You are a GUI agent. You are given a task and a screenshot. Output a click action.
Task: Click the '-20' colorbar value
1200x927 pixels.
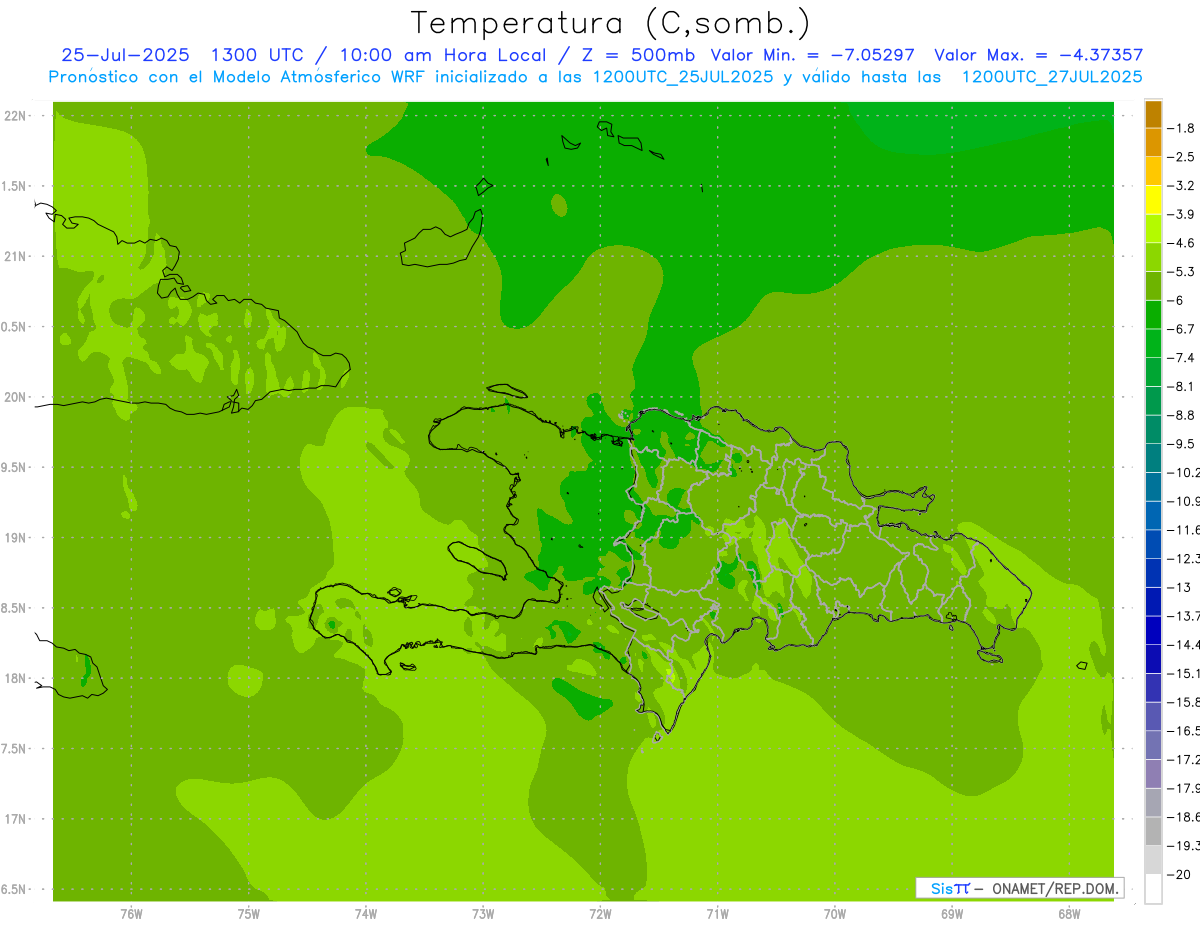tap(1180, 874)
